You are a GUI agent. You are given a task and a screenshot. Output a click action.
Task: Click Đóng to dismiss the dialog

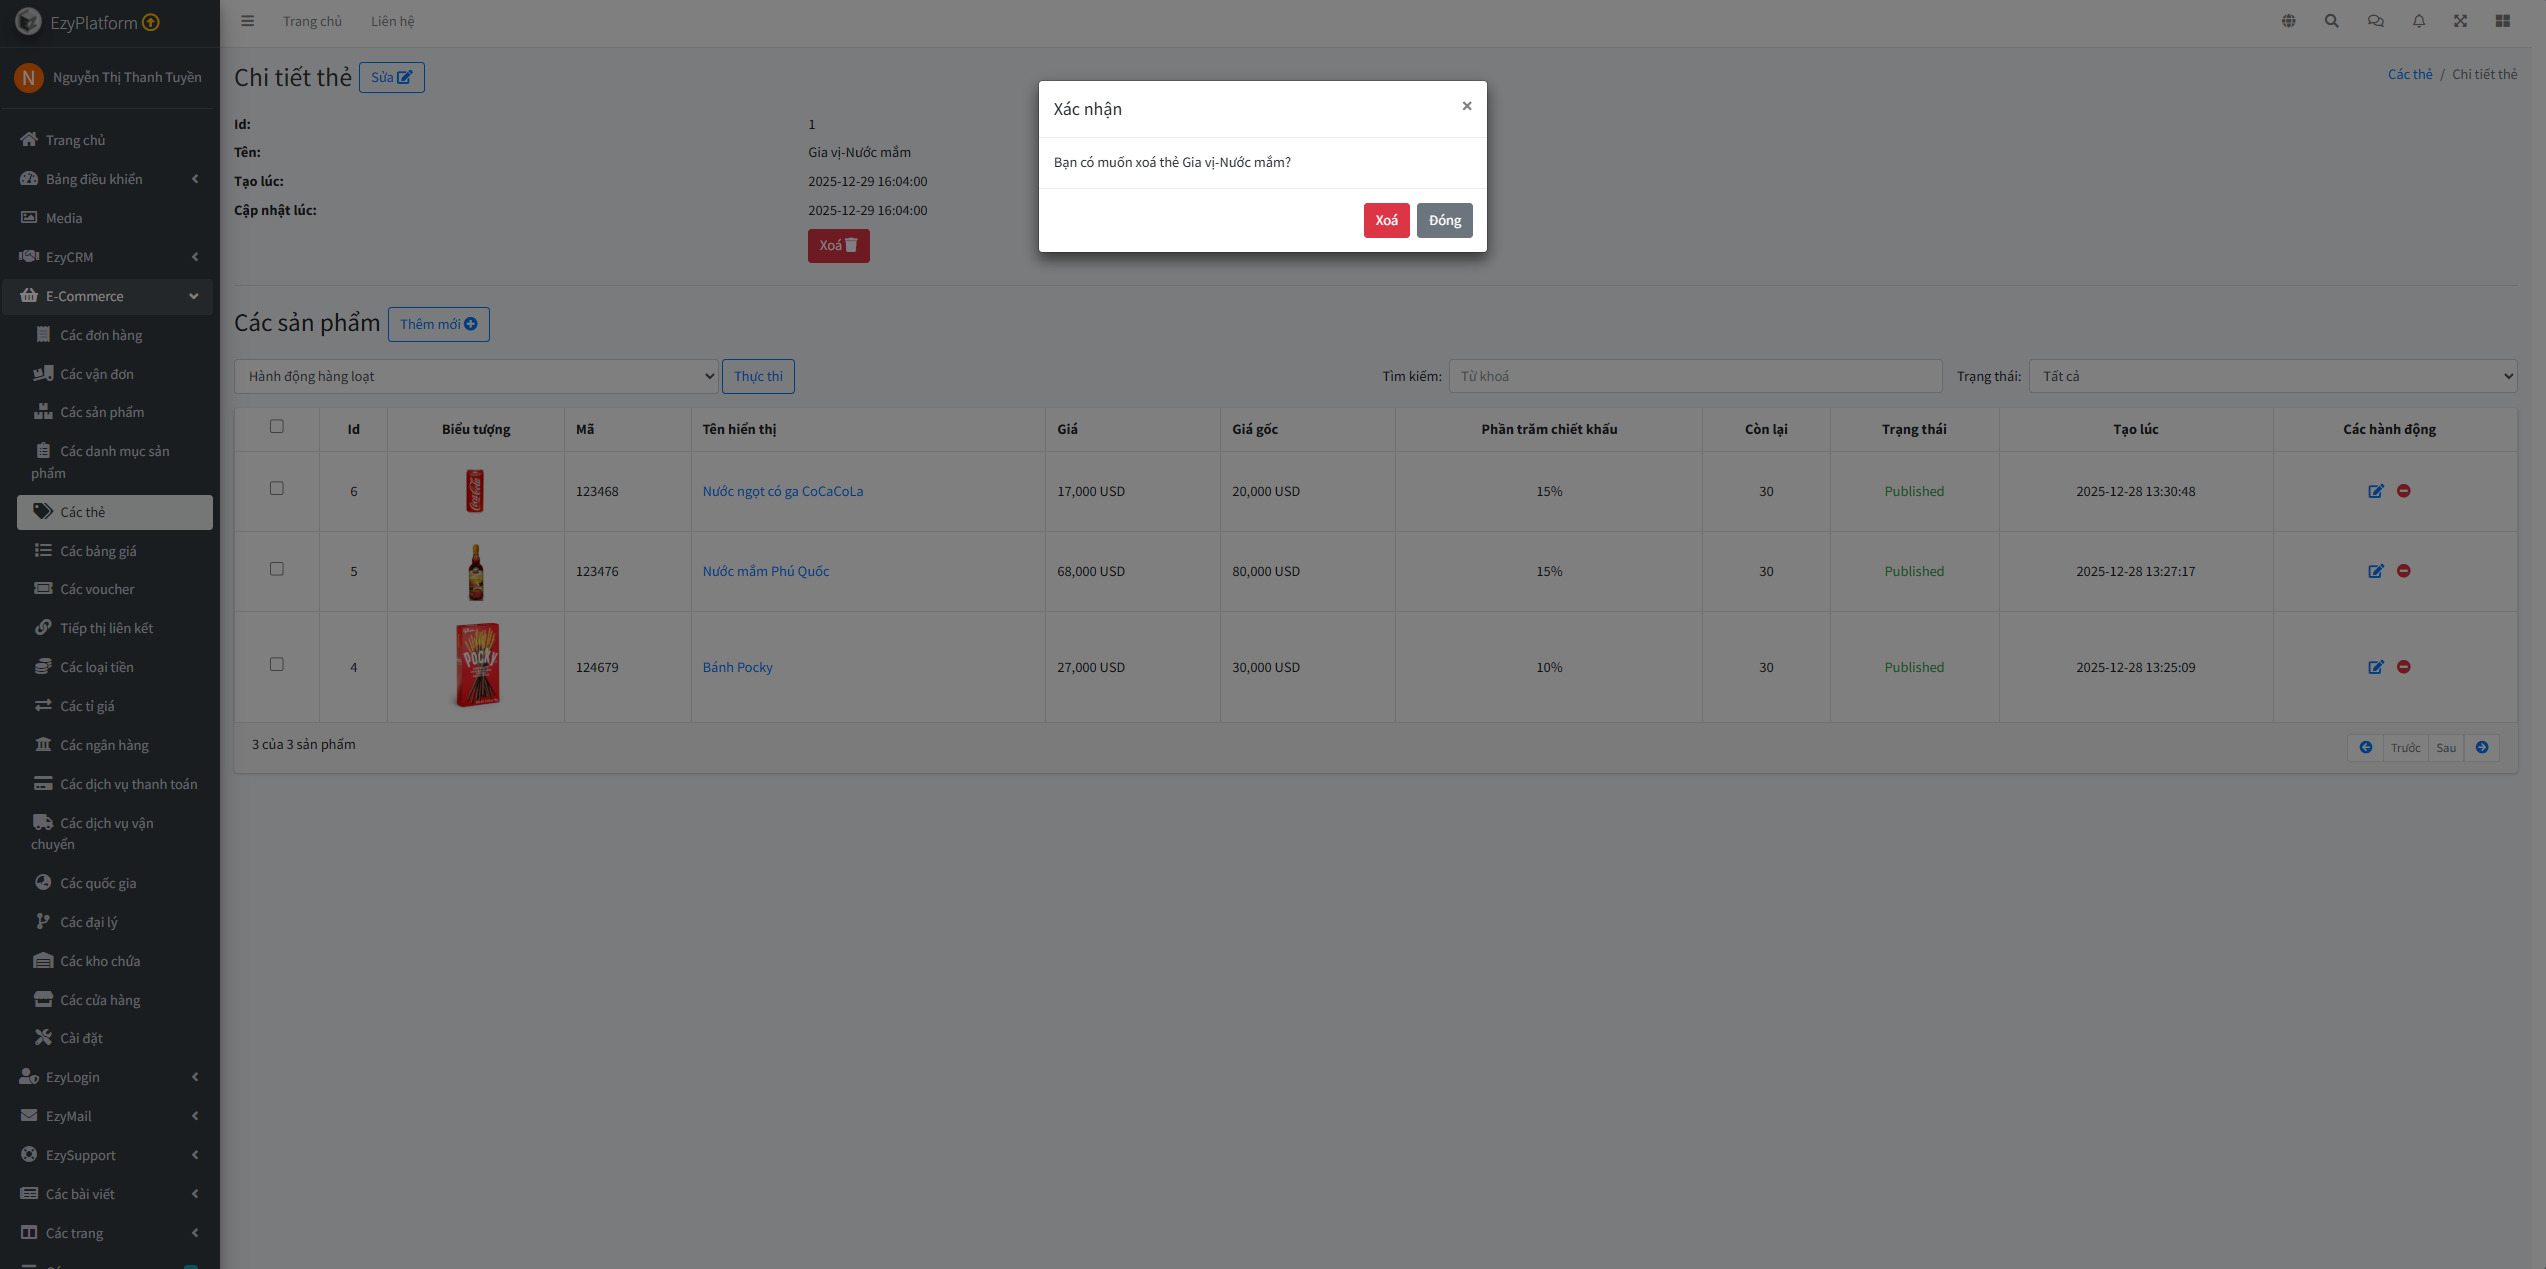(x=1444, y=221)
